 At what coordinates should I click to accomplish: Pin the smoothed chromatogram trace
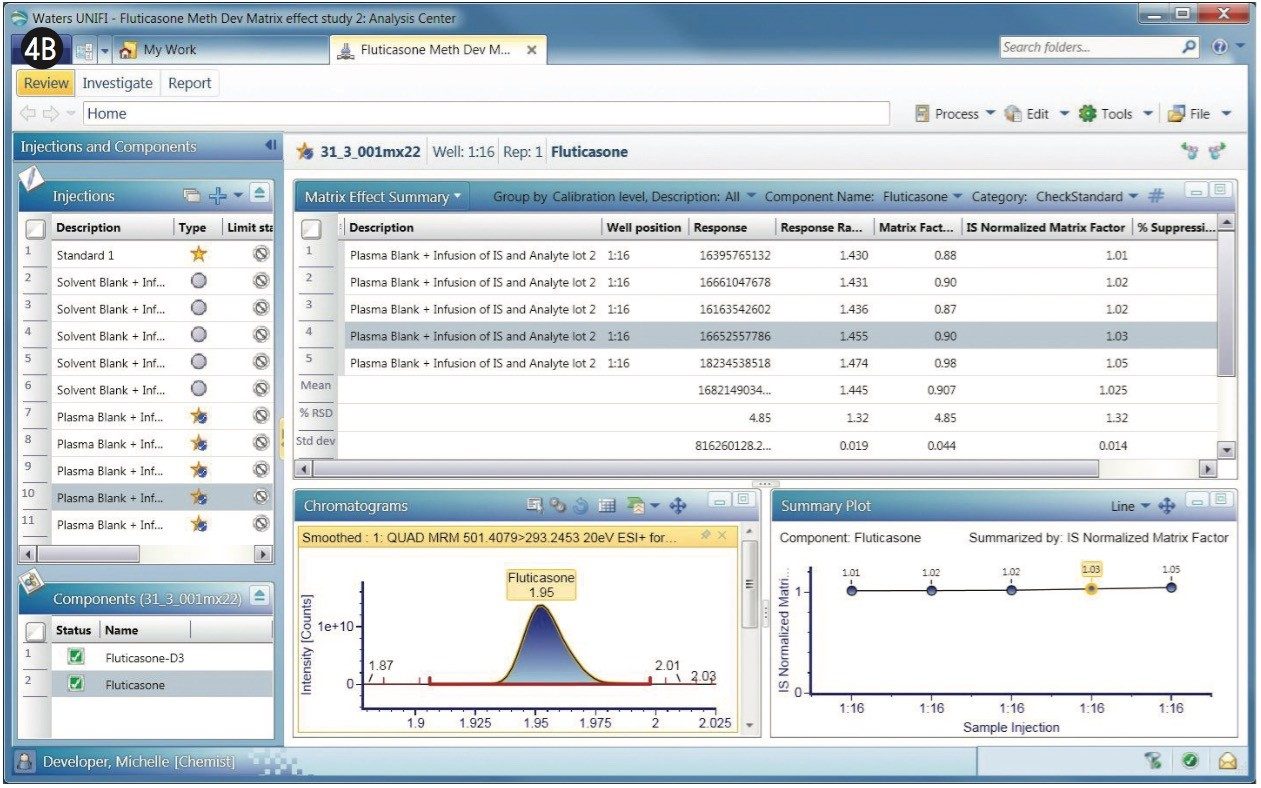[706, 537]
